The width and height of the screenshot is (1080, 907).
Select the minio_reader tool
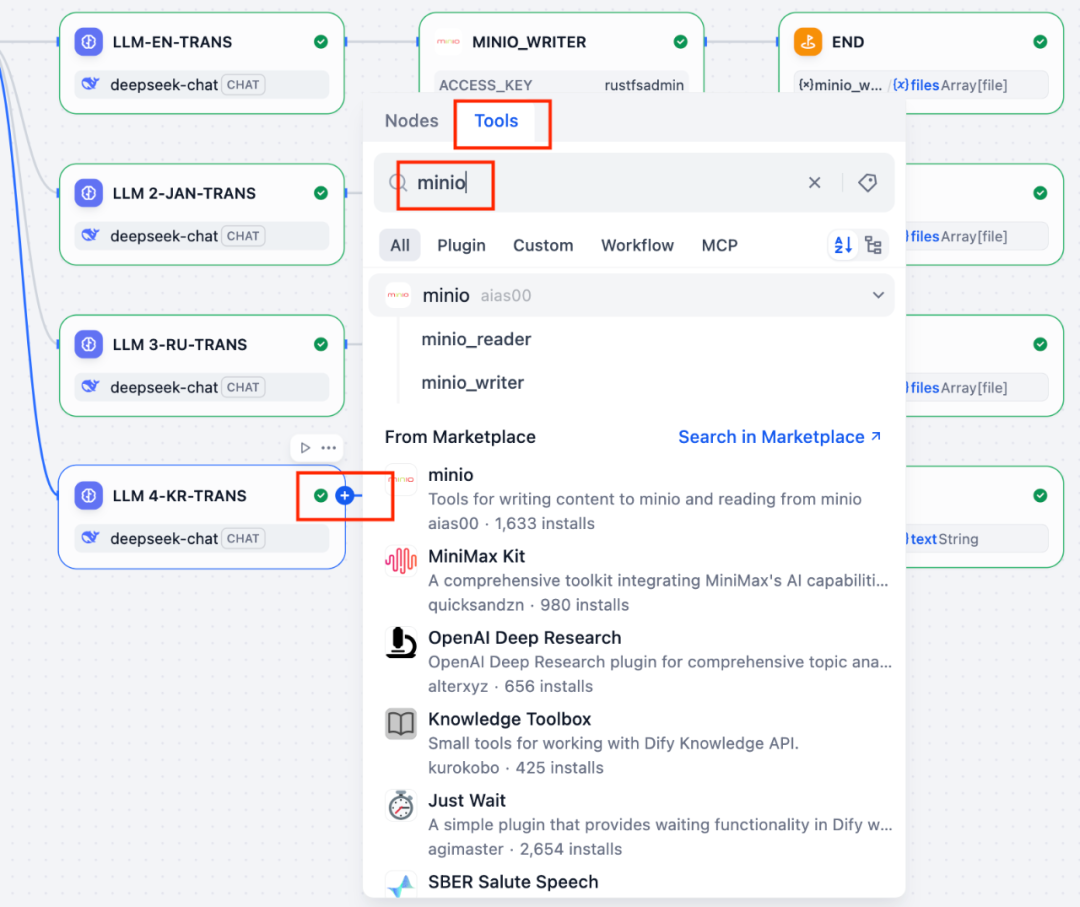(x=476, y=339)
